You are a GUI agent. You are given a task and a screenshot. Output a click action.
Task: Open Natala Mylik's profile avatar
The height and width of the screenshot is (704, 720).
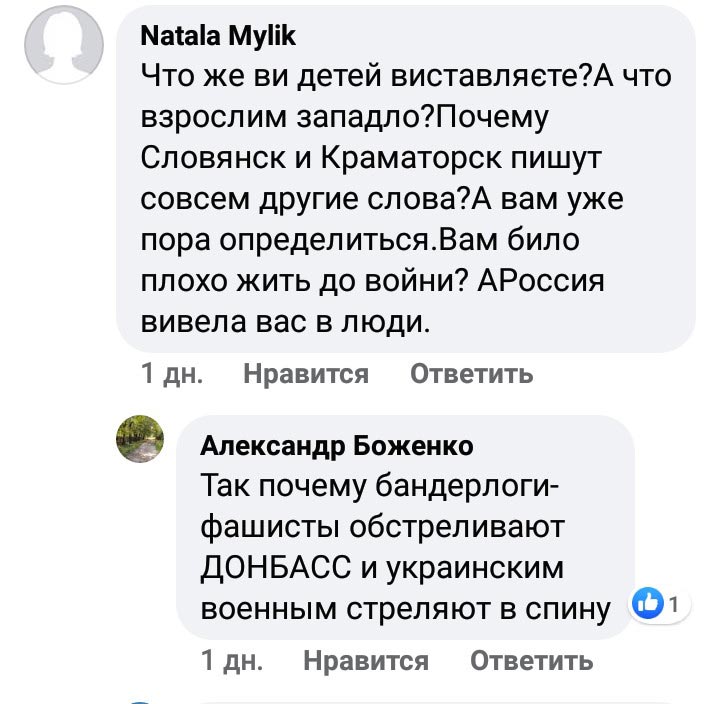pos(64,46)
